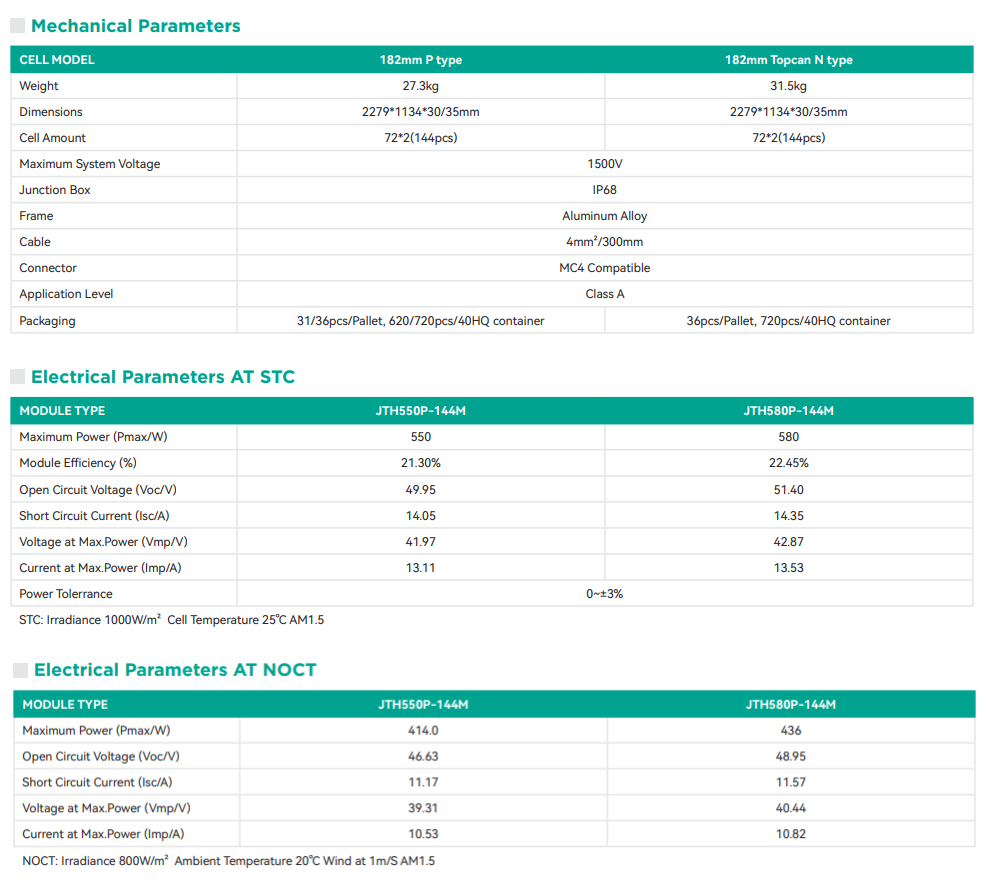986x884 pixels.
Task: Click the IP68 junction box value
Action: coord(604,190)
